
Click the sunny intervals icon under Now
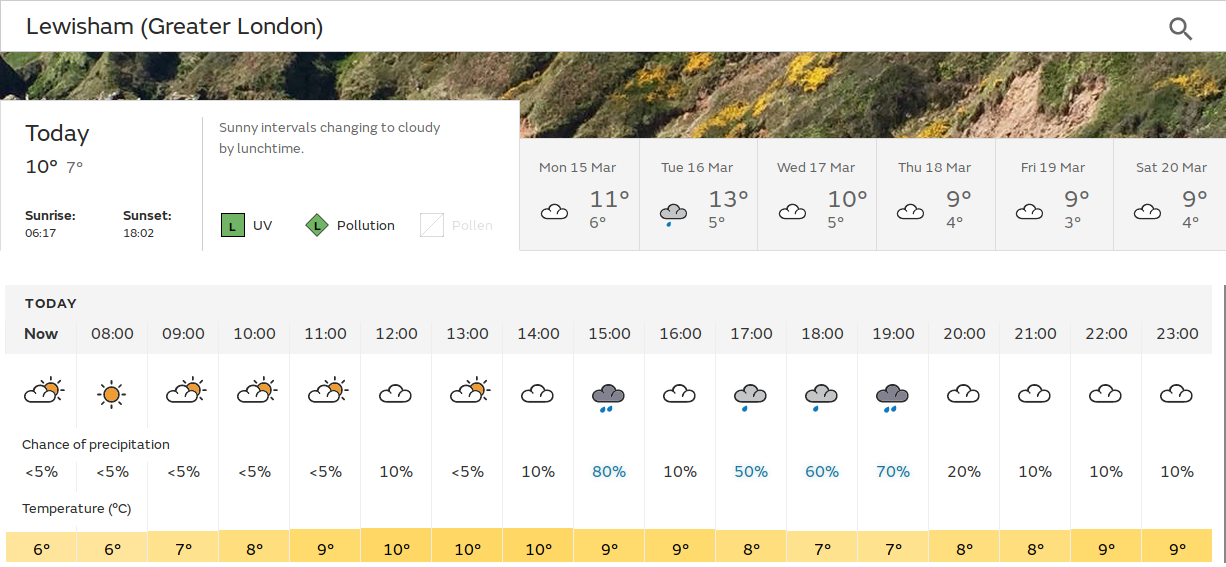43,391
